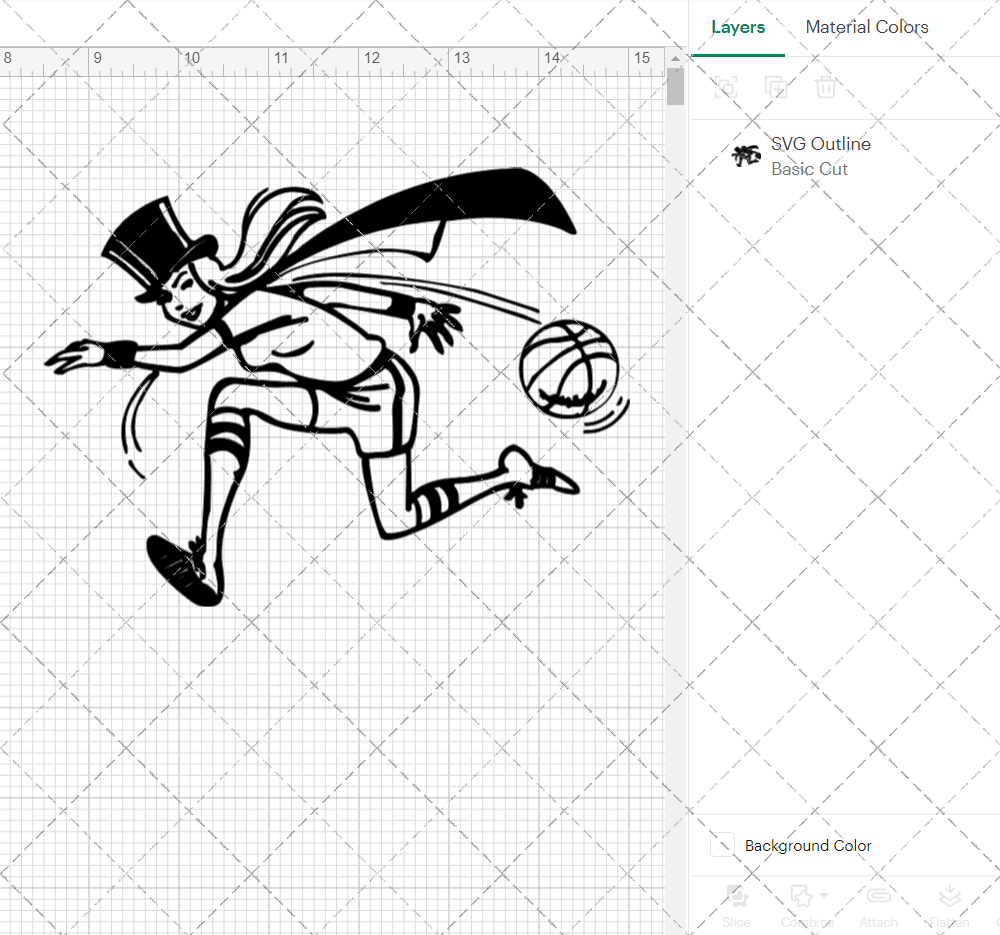Screen dimensions: 1000x935
Task: Select the basketball in the artwork
Action: (570, 369)
